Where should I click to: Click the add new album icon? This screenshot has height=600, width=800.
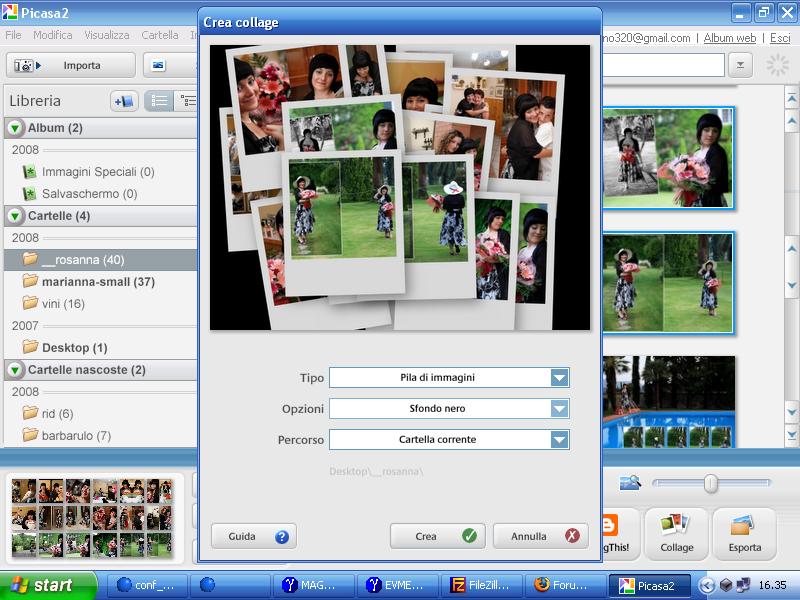[124, 101]
